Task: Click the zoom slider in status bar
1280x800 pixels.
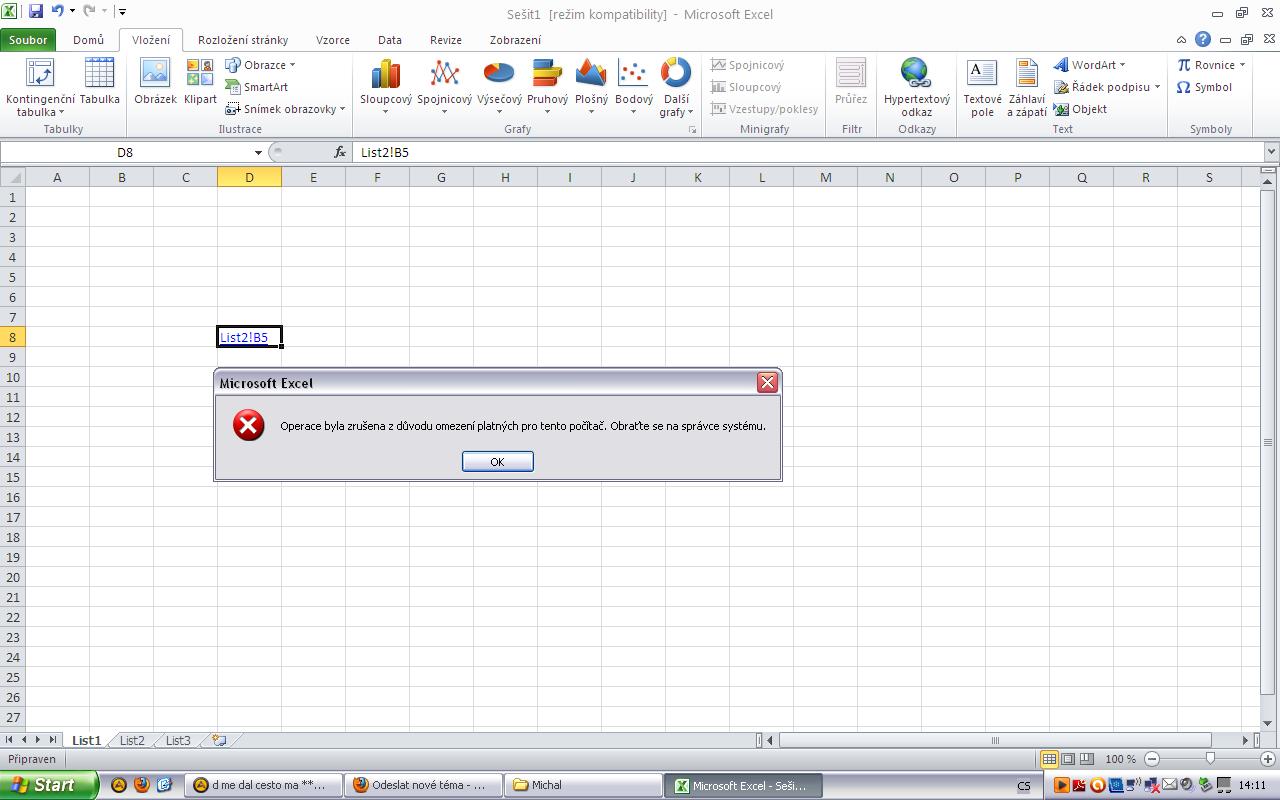Action: coord(1210,759)
